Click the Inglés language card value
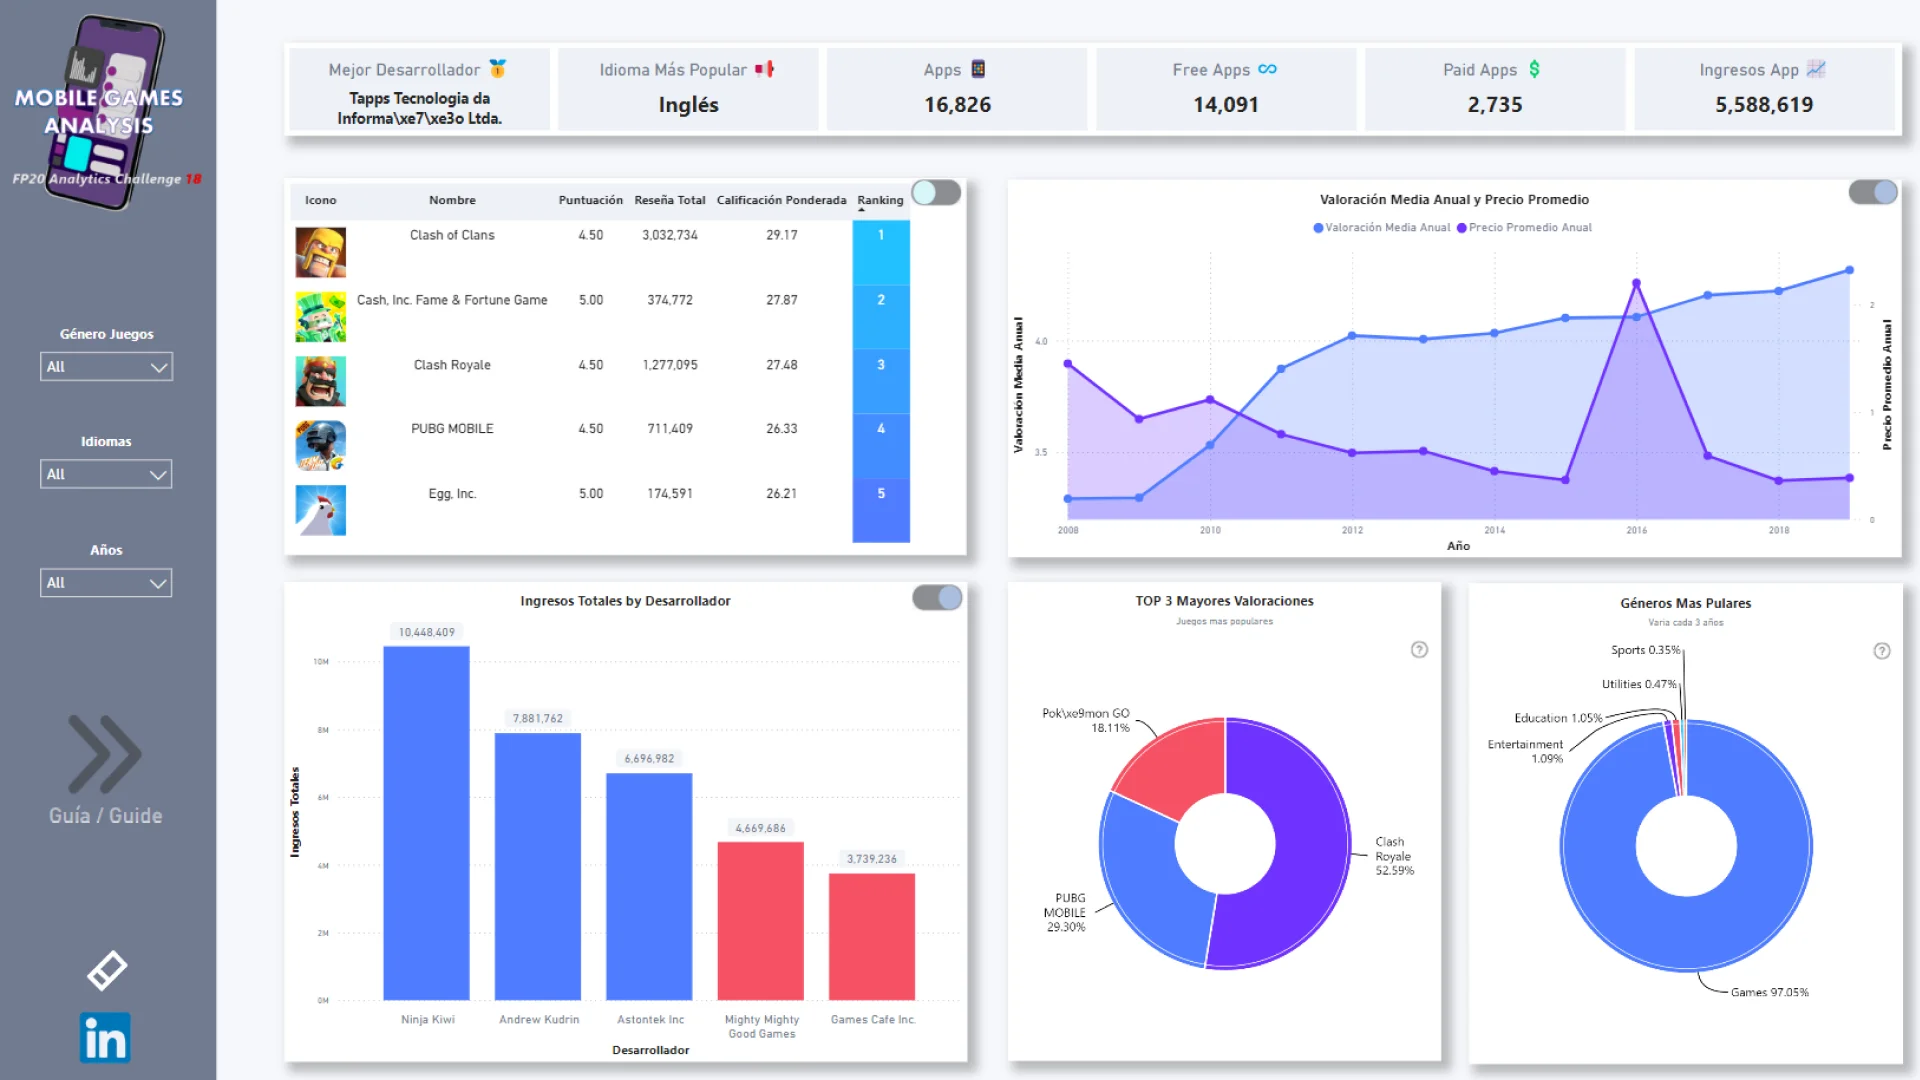The image size is (1920, 1080). (688, 104)
